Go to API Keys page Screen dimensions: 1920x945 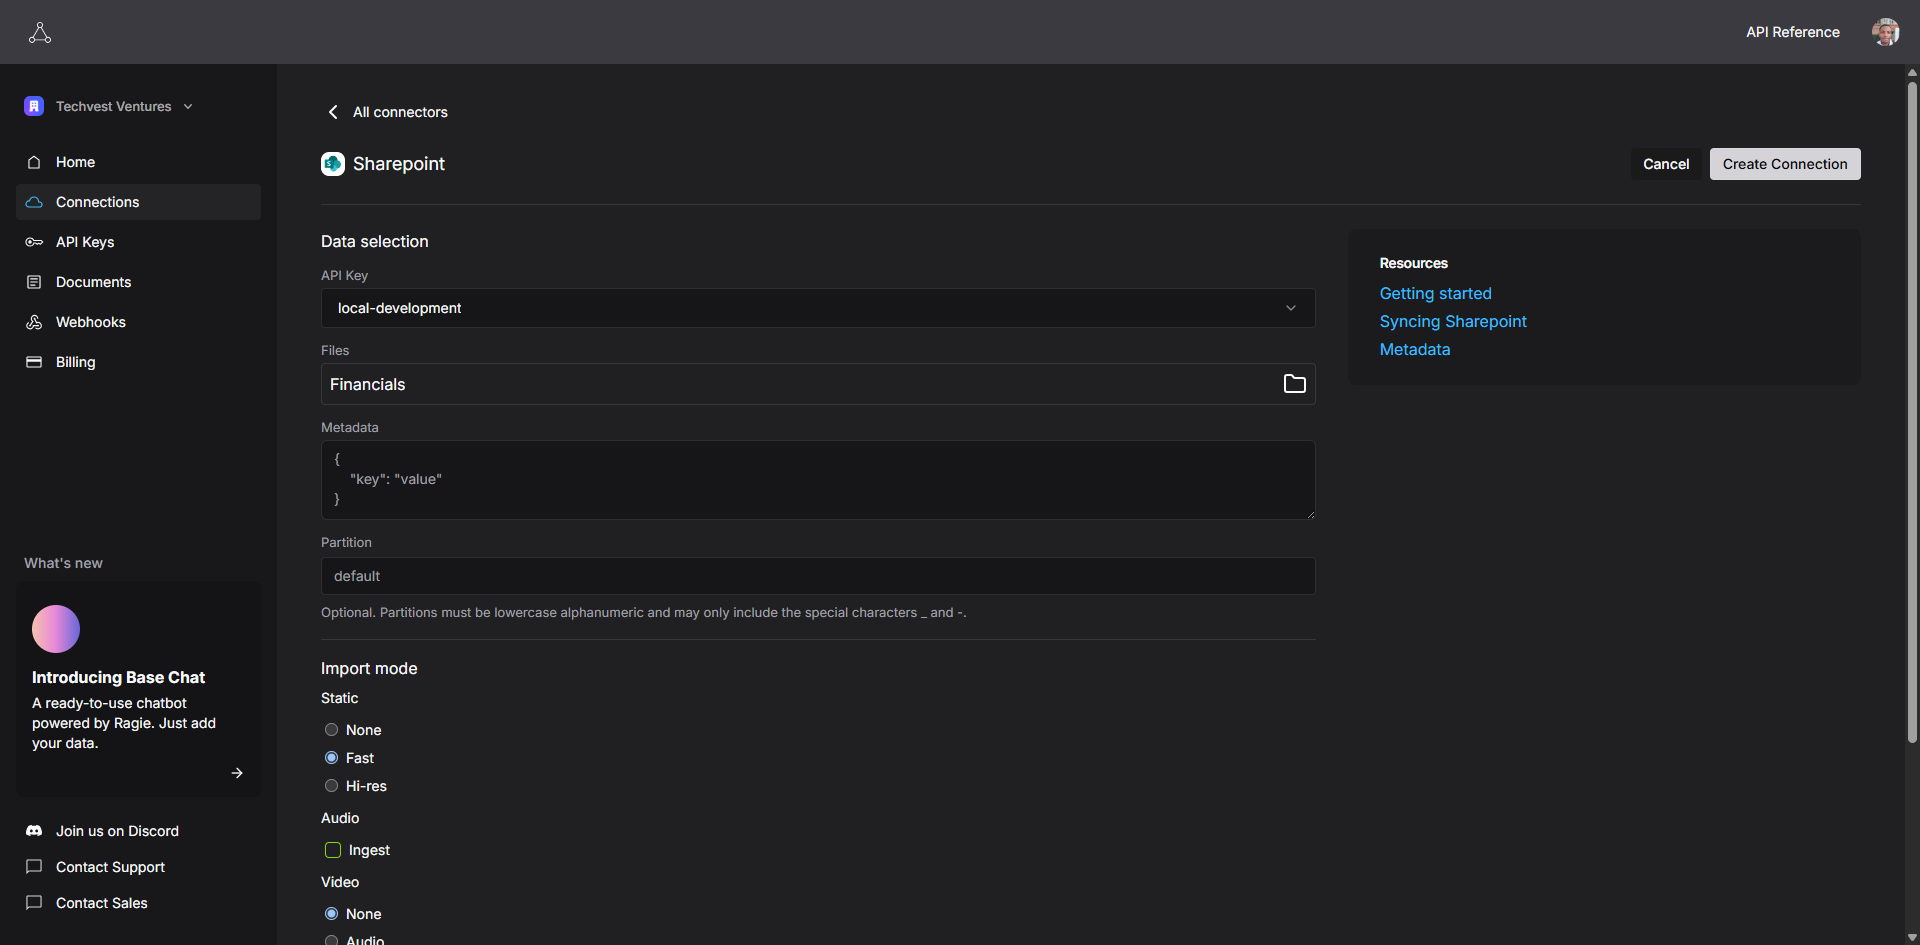(138, 242)
